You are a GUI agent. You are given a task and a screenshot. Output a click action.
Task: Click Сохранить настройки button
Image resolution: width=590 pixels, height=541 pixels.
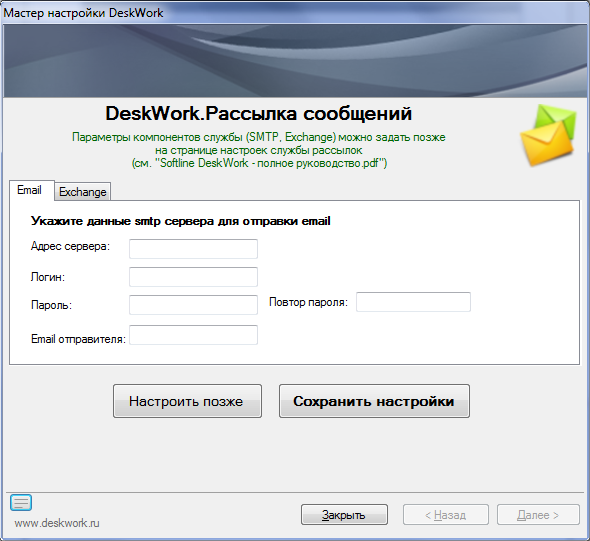[x=374, y=401]
